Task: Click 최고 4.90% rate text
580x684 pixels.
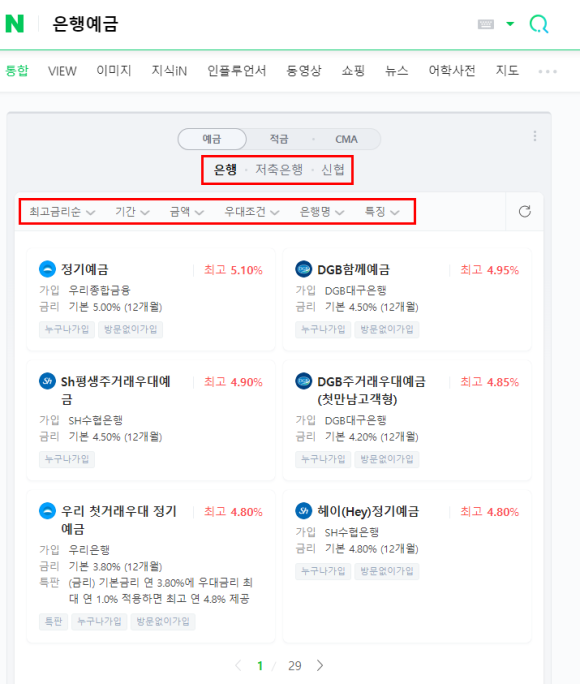Action: (233, 382)
